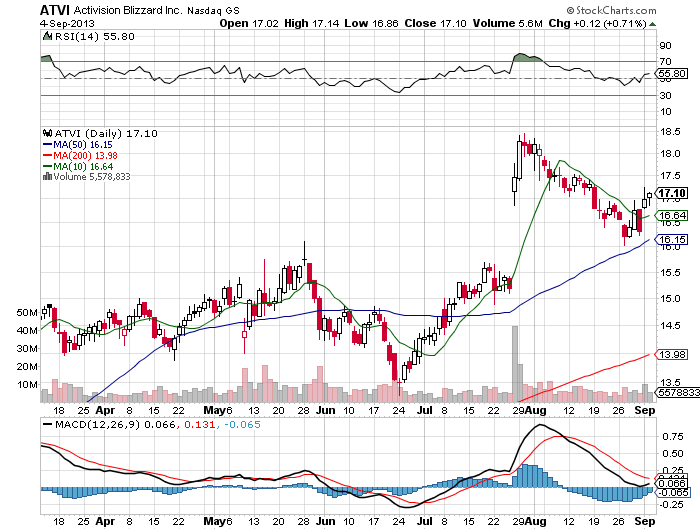This screenshot has height=530, width=700.
Task: Click the 0.066 MACD value tag
Action: point(671,483)
